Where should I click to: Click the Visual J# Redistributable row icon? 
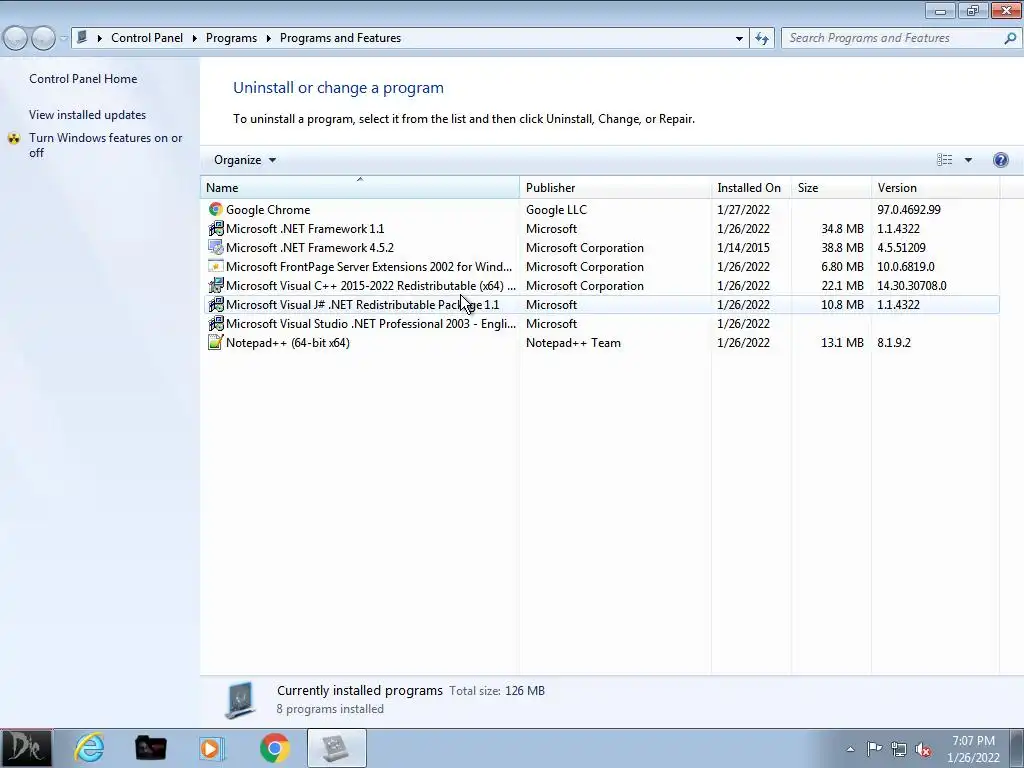point(216,304)
